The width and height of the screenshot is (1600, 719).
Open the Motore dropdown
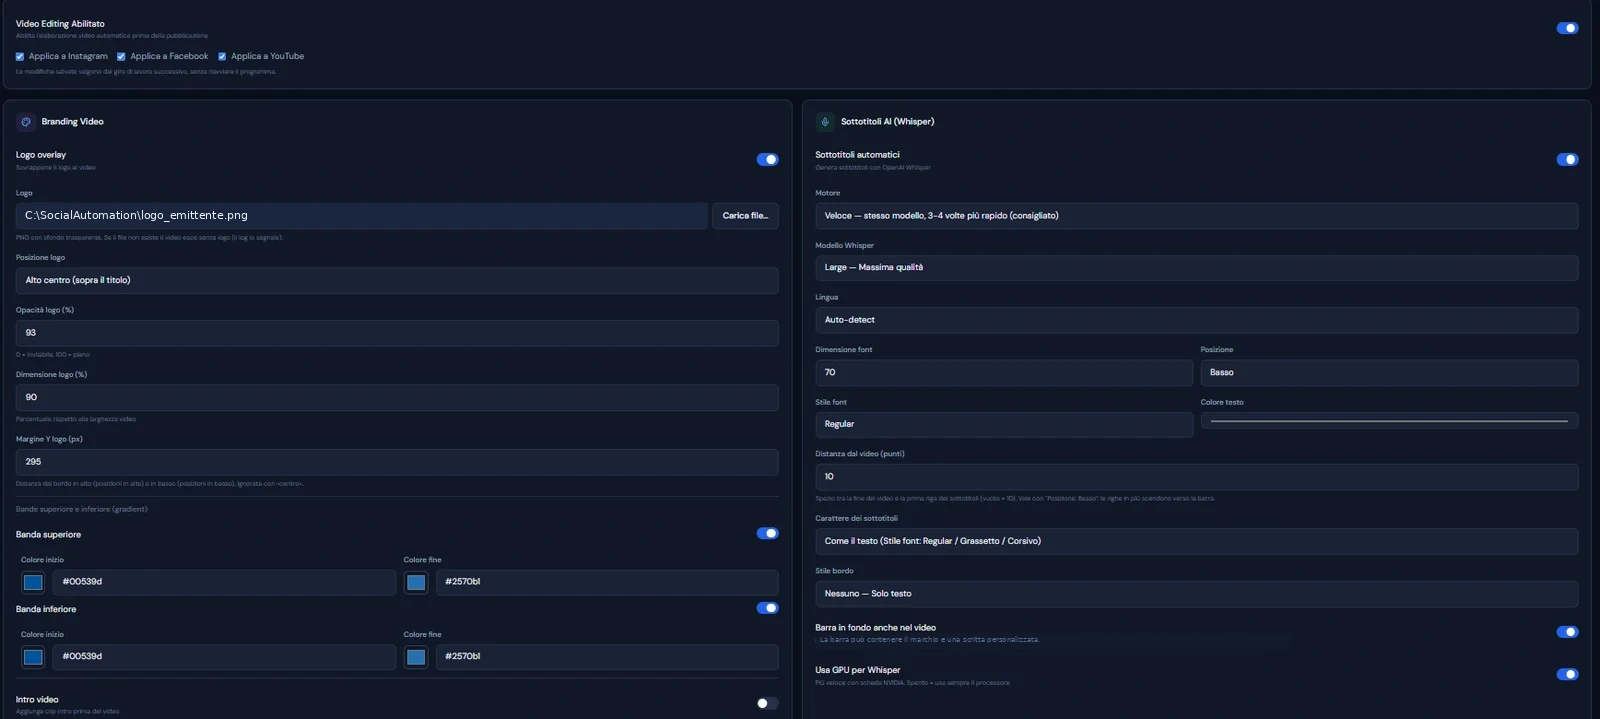[1196, 216]
